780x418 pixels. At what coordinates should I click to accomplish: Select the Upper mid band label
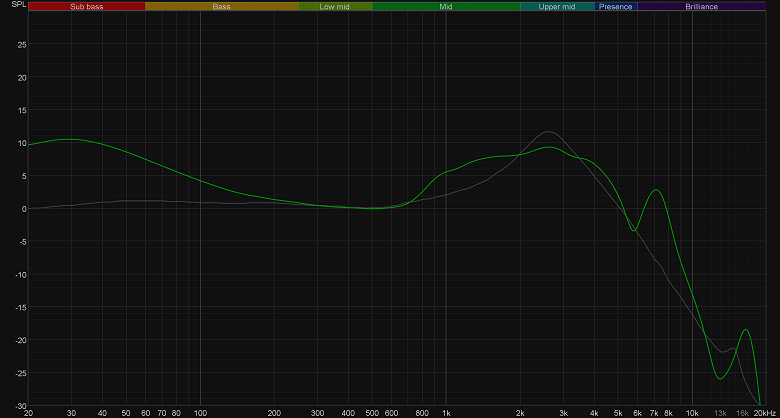557,6
